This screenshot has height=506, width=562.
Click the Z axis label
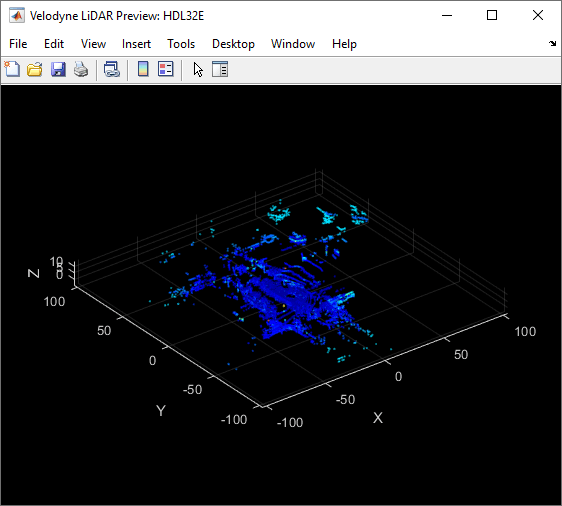(x=33, y=273)
